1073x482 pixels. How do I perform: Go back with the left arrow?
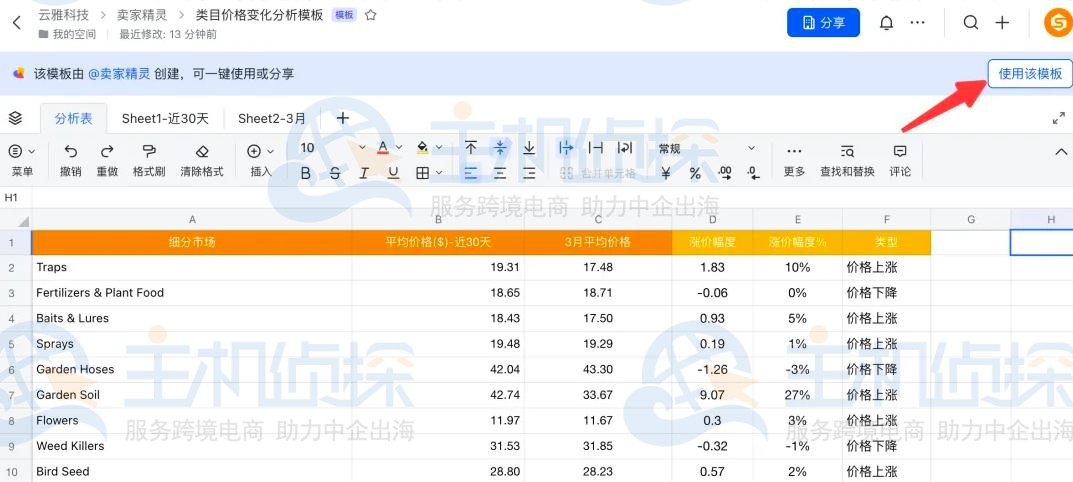(x=17, y=23)
